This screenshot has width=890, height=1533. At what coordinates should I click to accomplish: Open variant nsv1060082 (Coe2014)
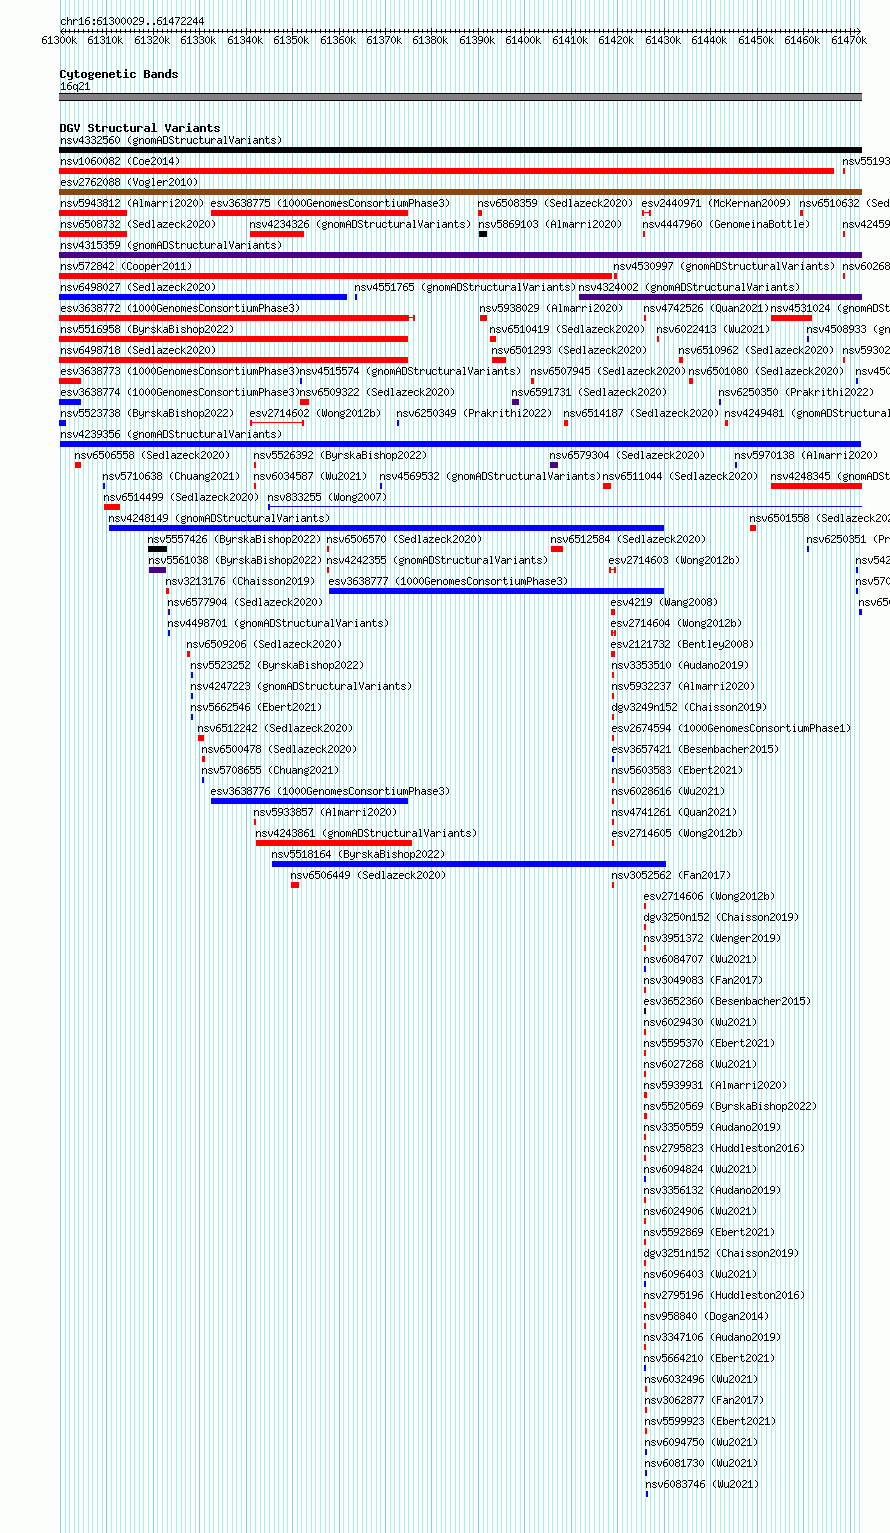(x=120, y=161)
